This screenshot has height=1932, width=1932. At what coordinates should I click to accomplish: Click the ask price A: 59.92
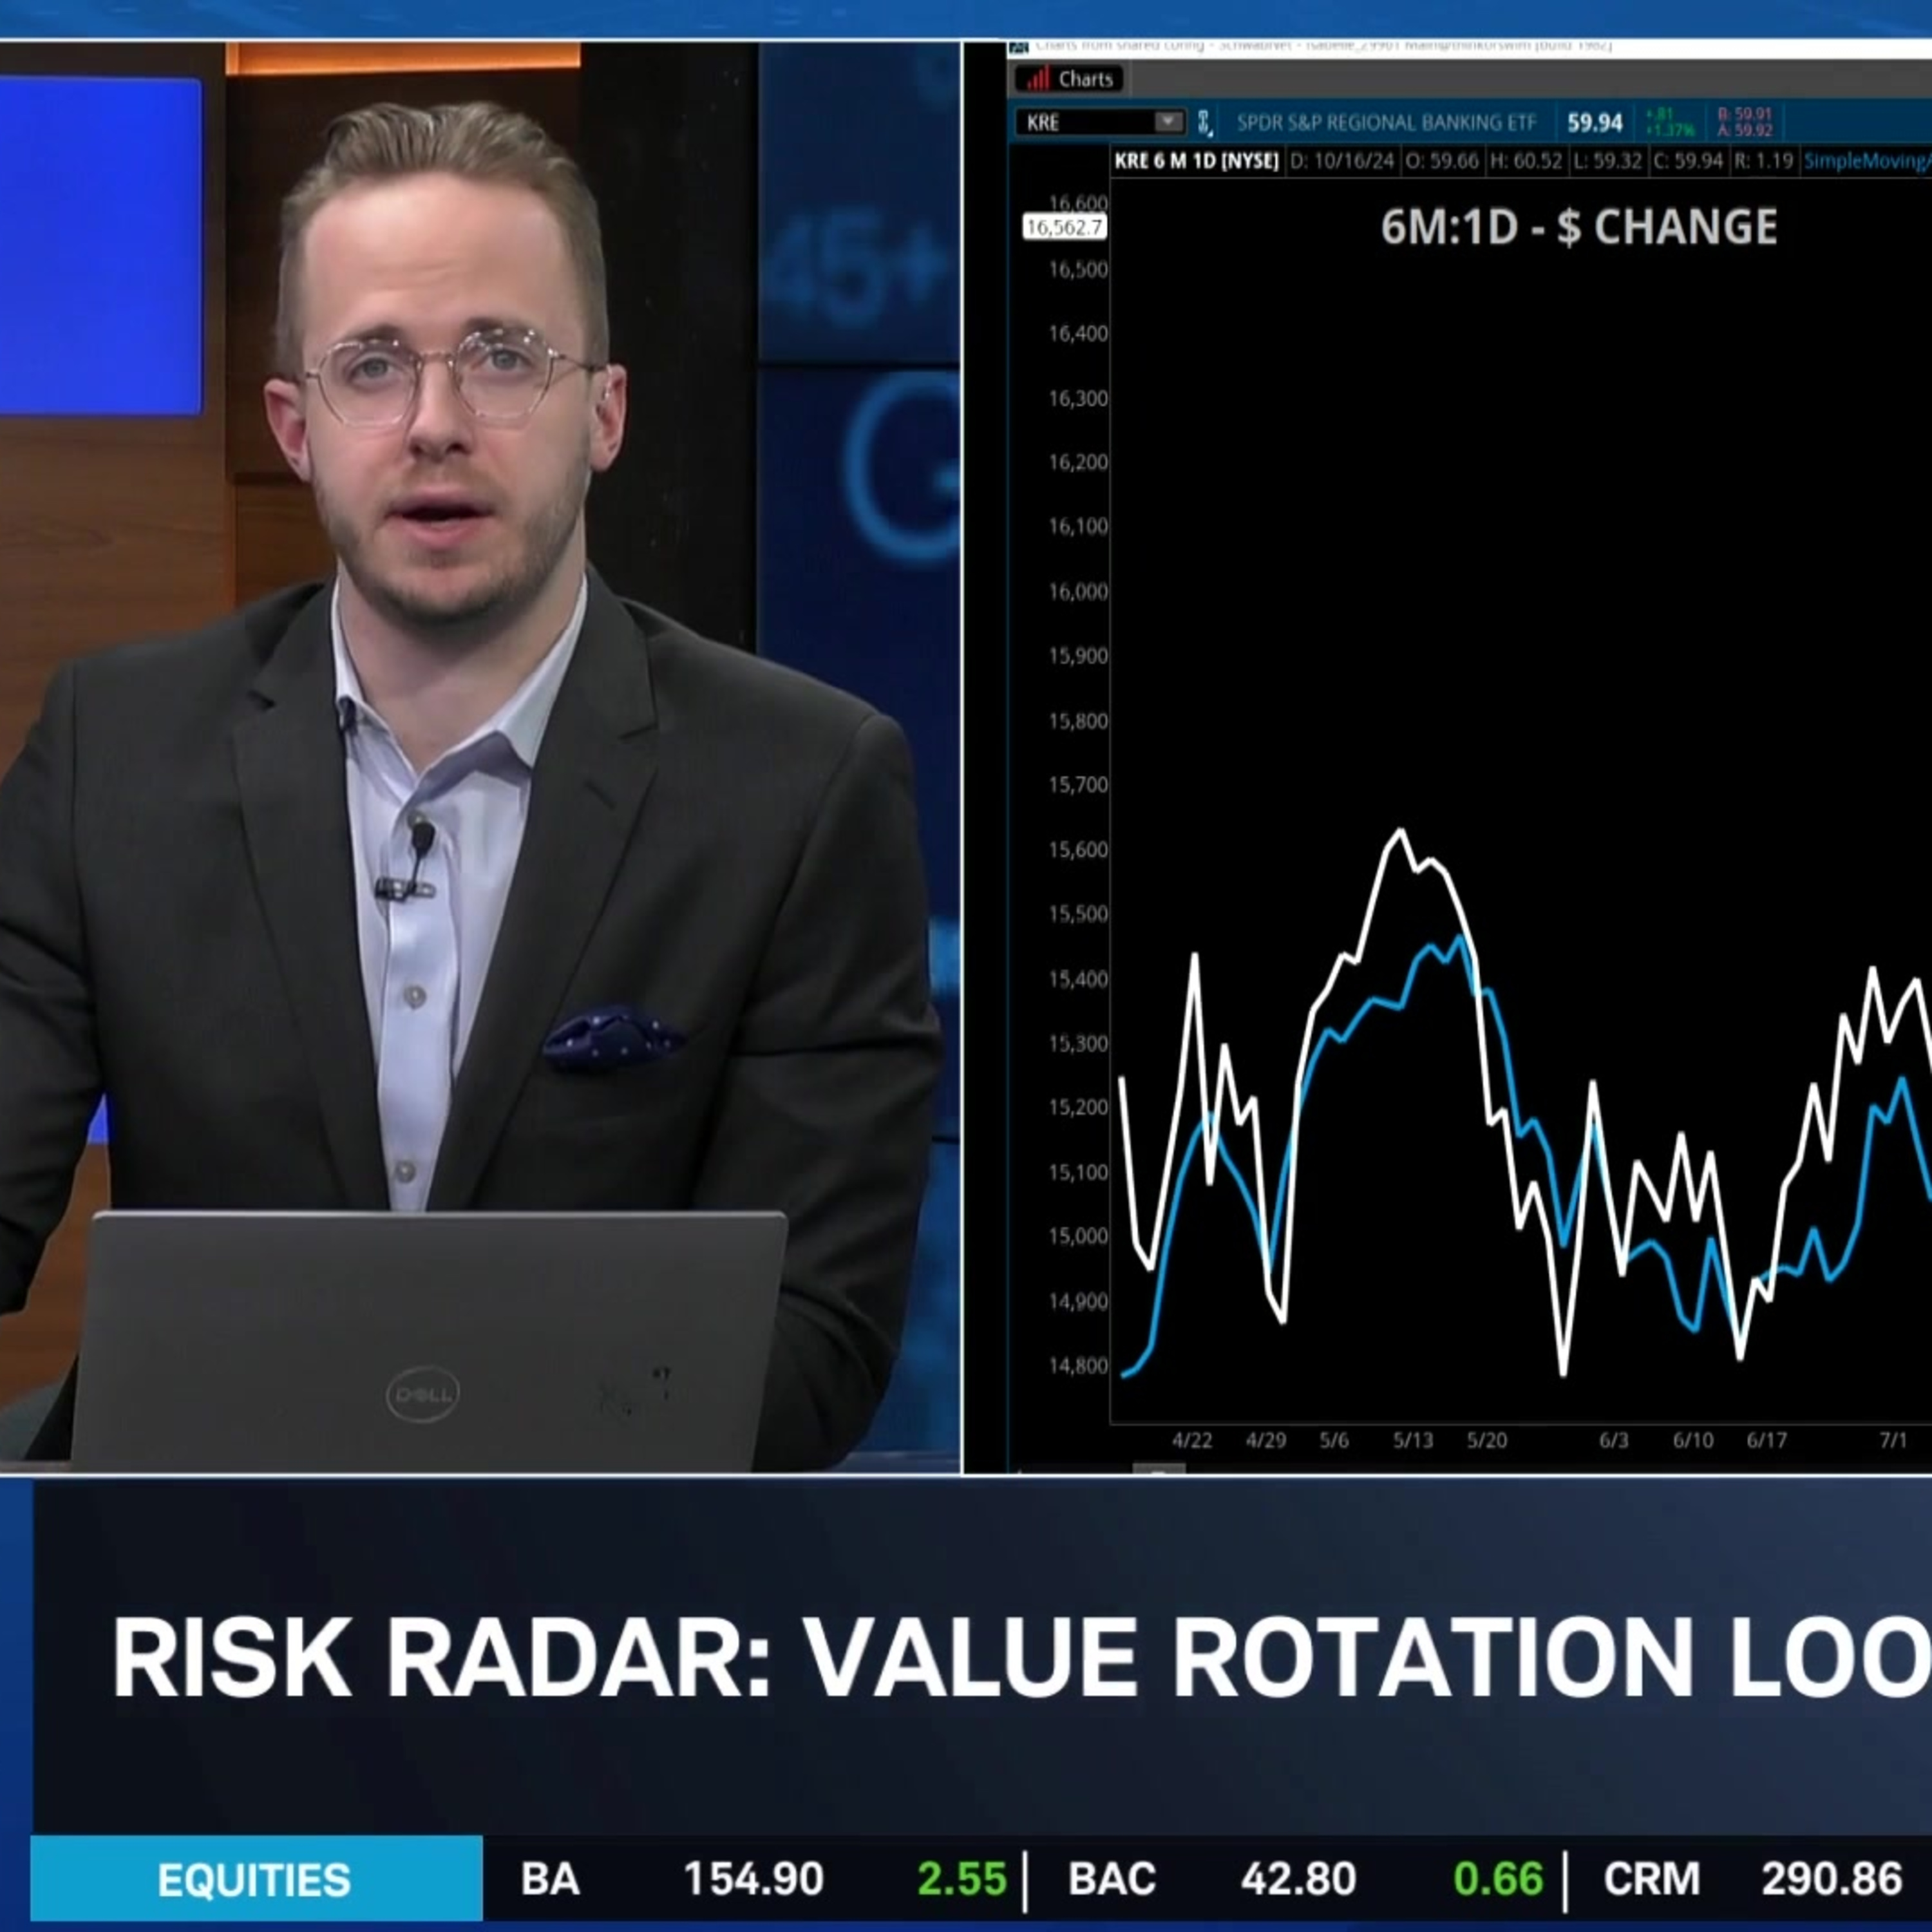point(1745,131)
